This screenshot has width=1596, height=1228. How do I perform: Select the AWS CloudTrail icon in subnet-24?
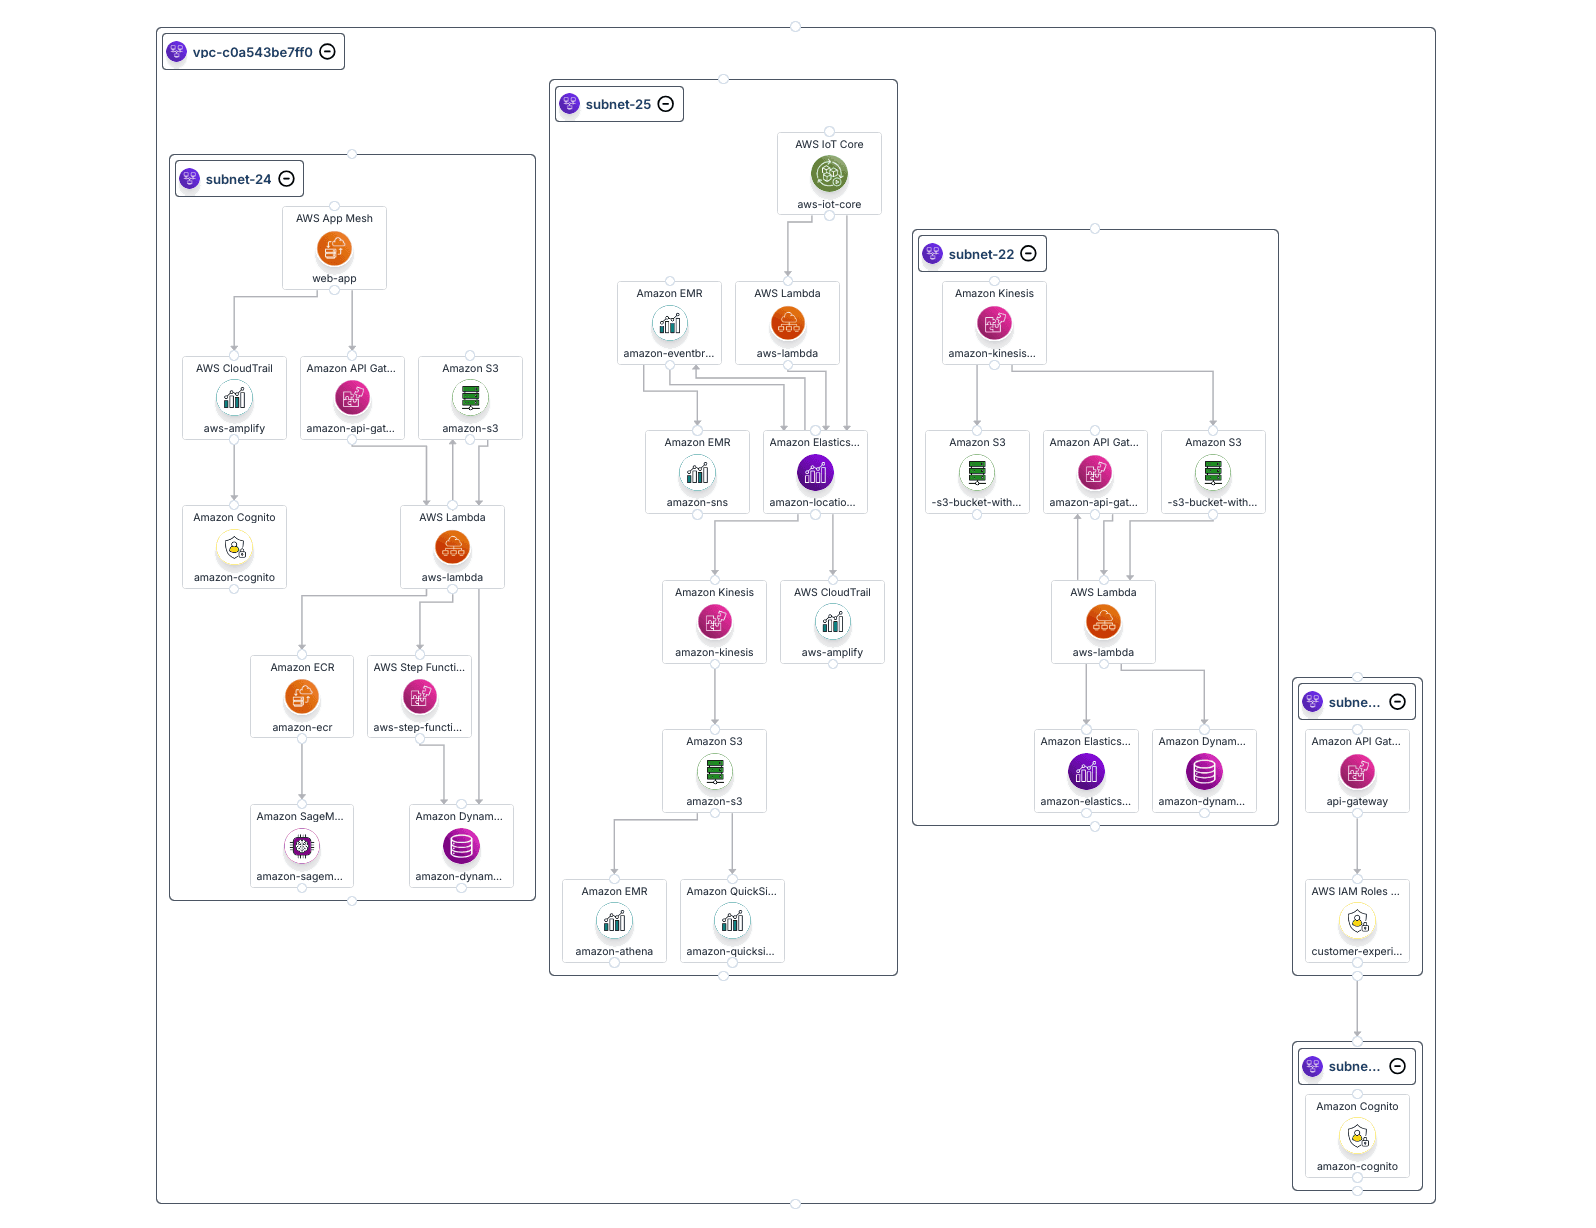(x=234, y=398)
